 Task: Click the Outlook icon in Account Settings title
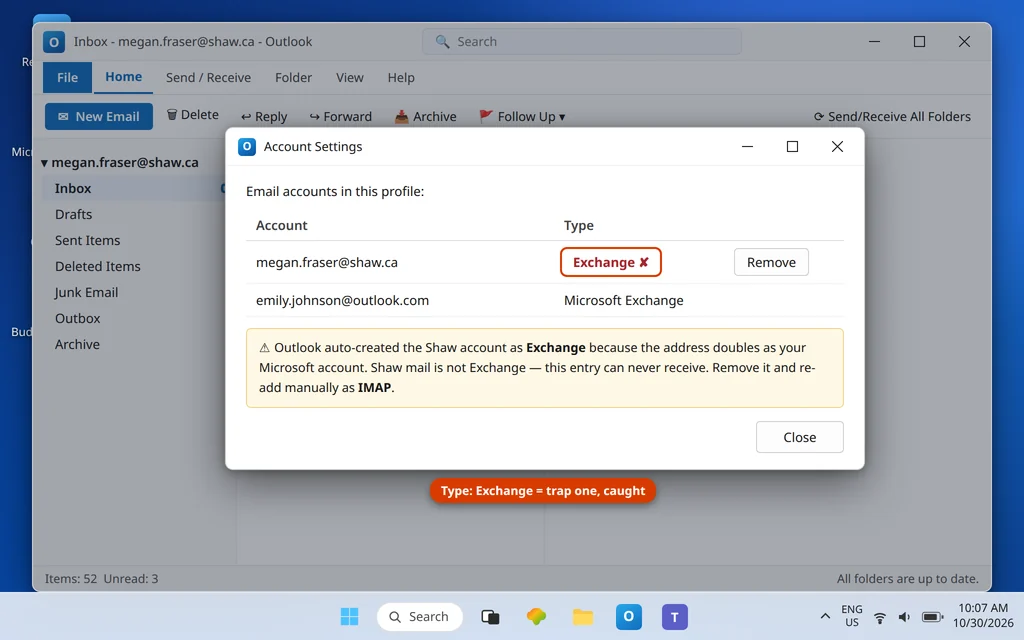[247, 146]
